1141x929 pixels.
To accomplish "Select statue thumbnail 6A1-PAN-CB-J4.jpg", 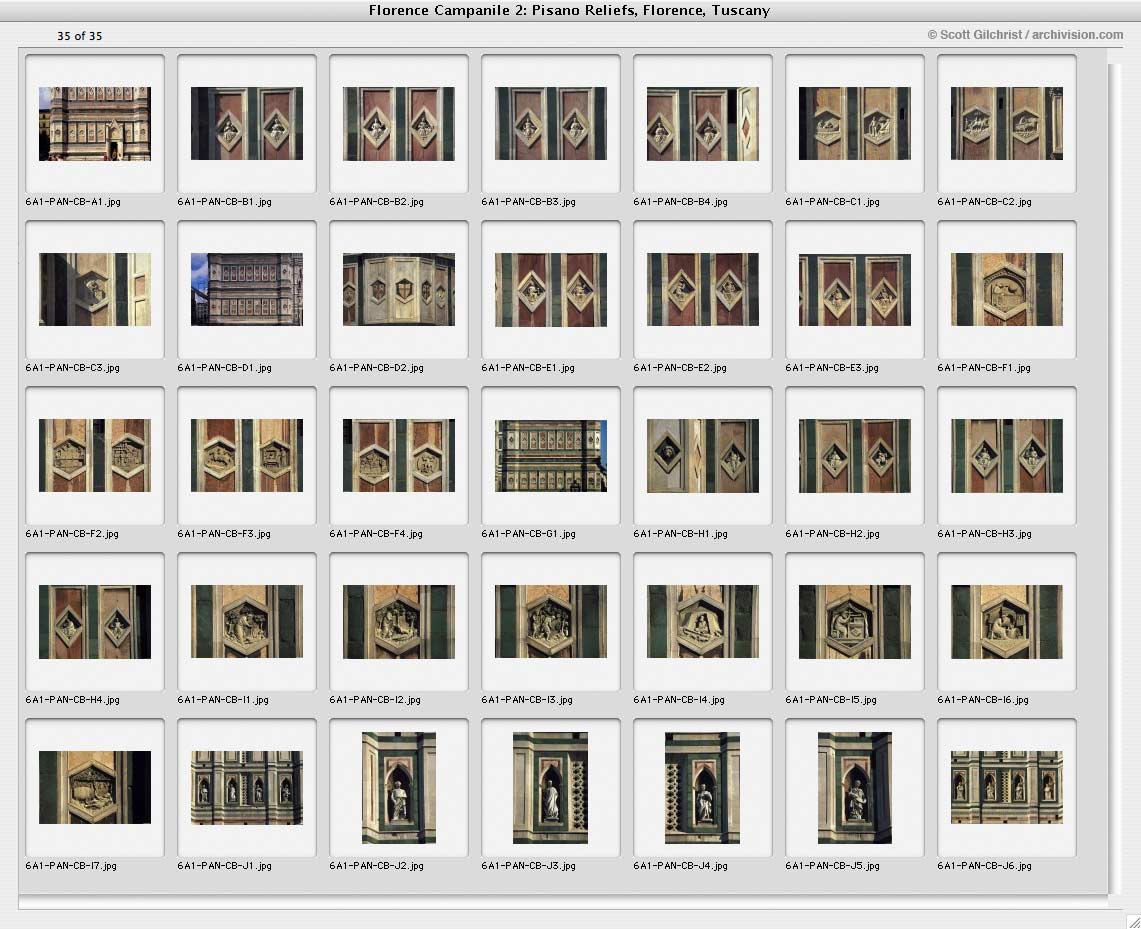I will tap(702, 788).
